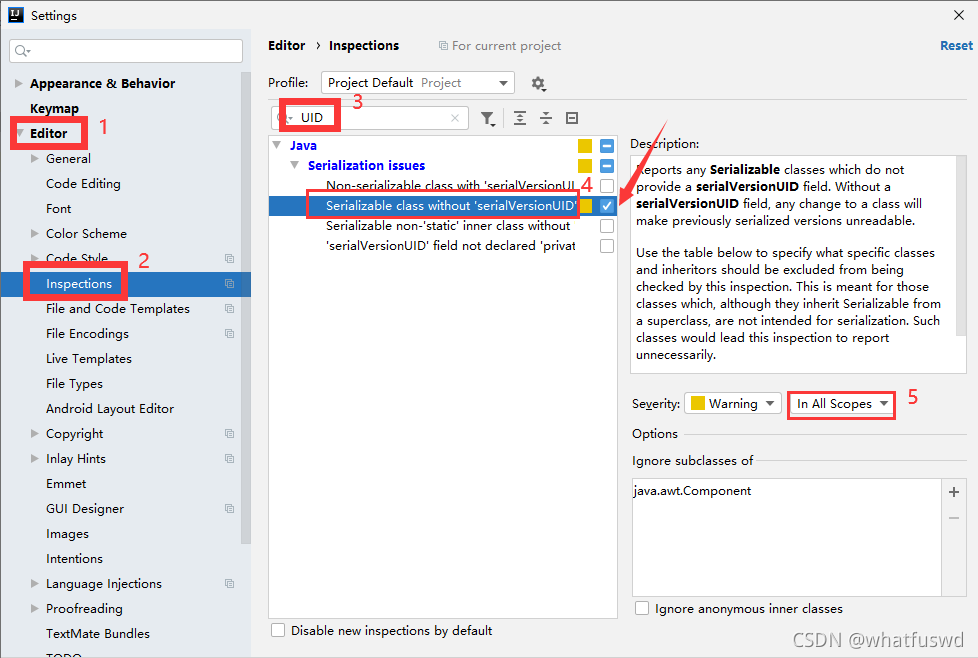
Task: Open Android Layout Editor settings
Action: tap(110, 409)
